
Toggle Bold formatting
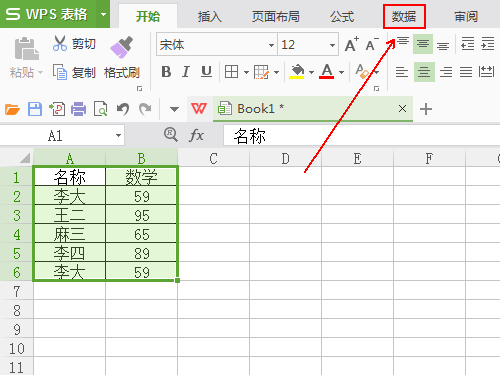click(166, 72)
